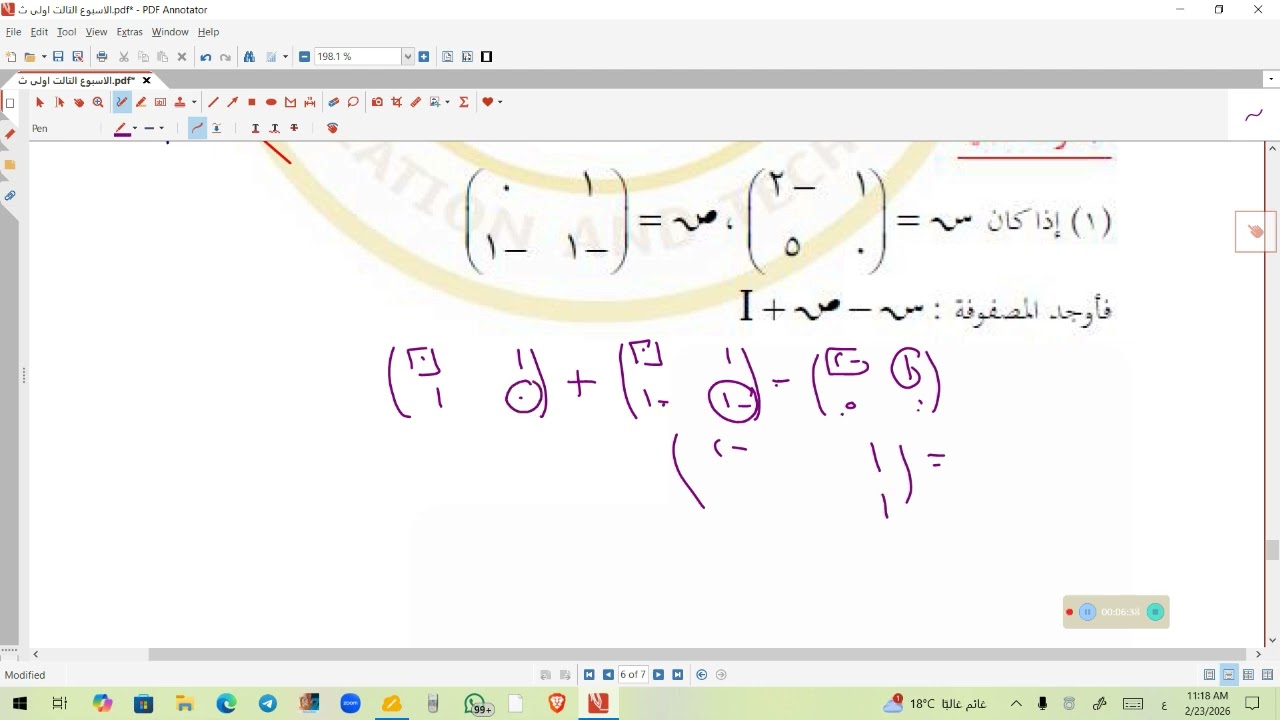Click the page number field '6 of 7'
Screen dimensions: 1280x720
click(633, 675)
